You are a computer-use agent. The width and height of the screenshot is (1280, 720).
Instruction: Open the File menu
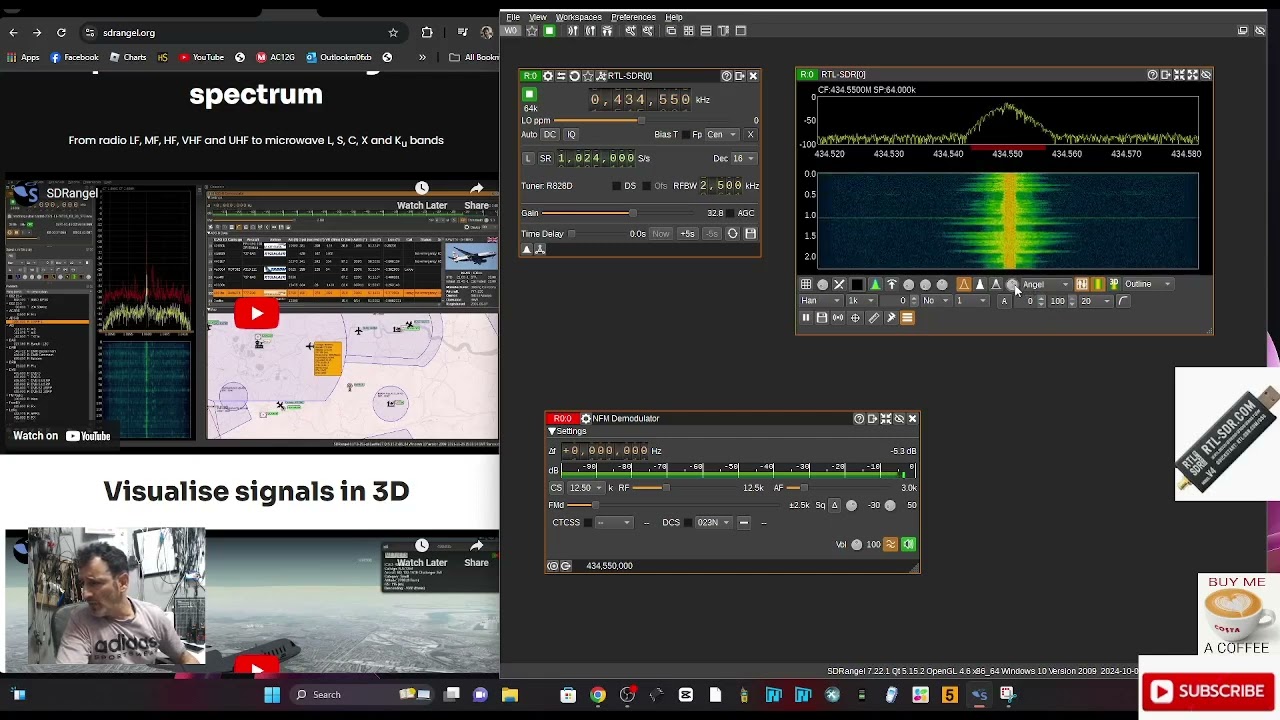point(513,17)
